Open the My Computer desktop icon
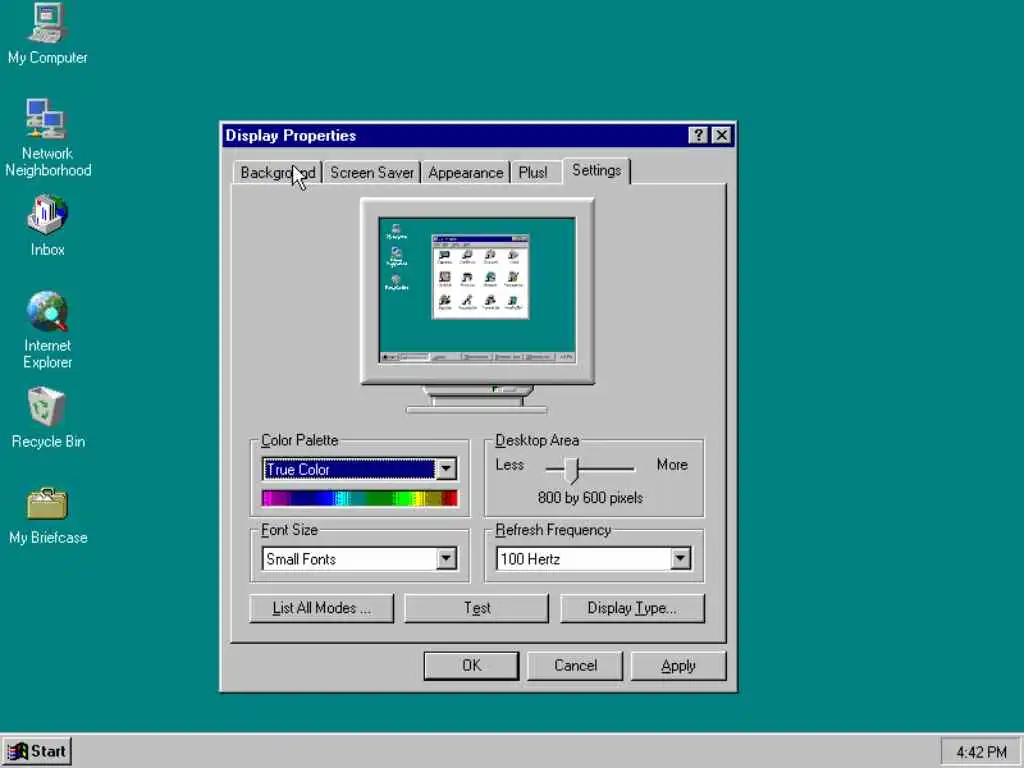The width and height of the screenshot is (1024, 768). pyautogui.click(x=47, y=34)
